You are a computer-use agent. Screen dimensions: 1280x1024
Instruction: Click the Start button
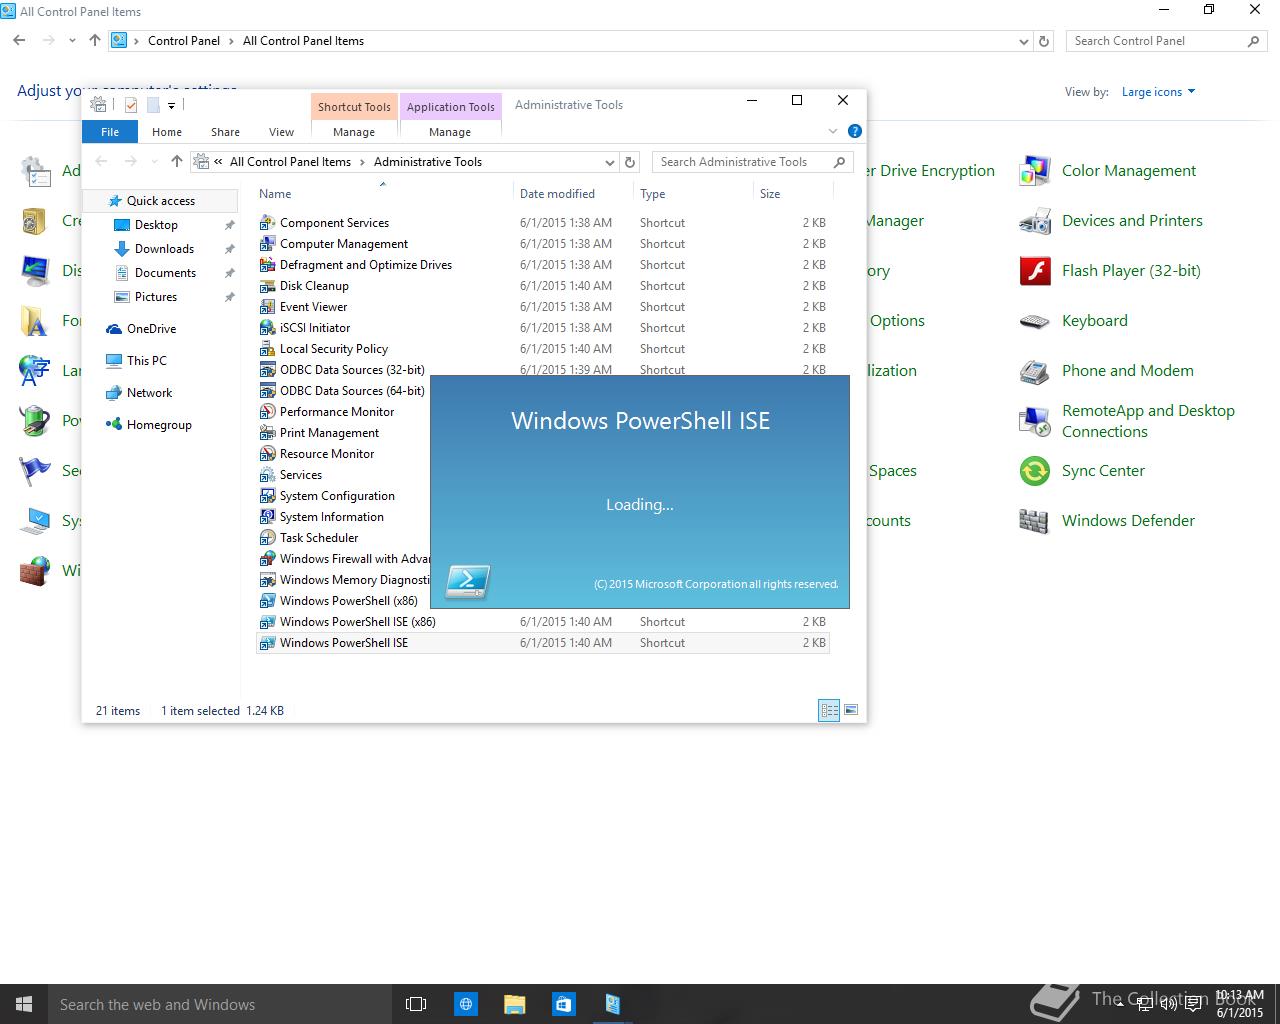pos(24,1004)
